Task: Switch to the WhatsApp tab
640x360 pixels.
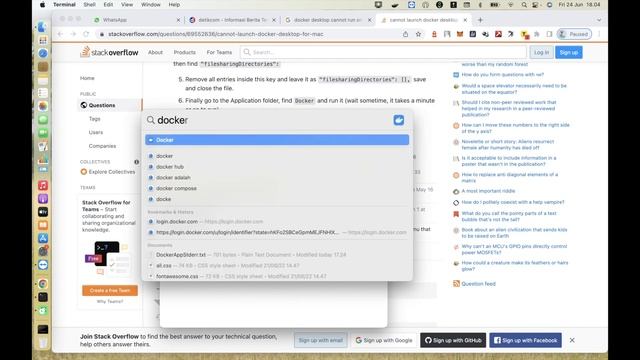Action: [x=137, y=20]
